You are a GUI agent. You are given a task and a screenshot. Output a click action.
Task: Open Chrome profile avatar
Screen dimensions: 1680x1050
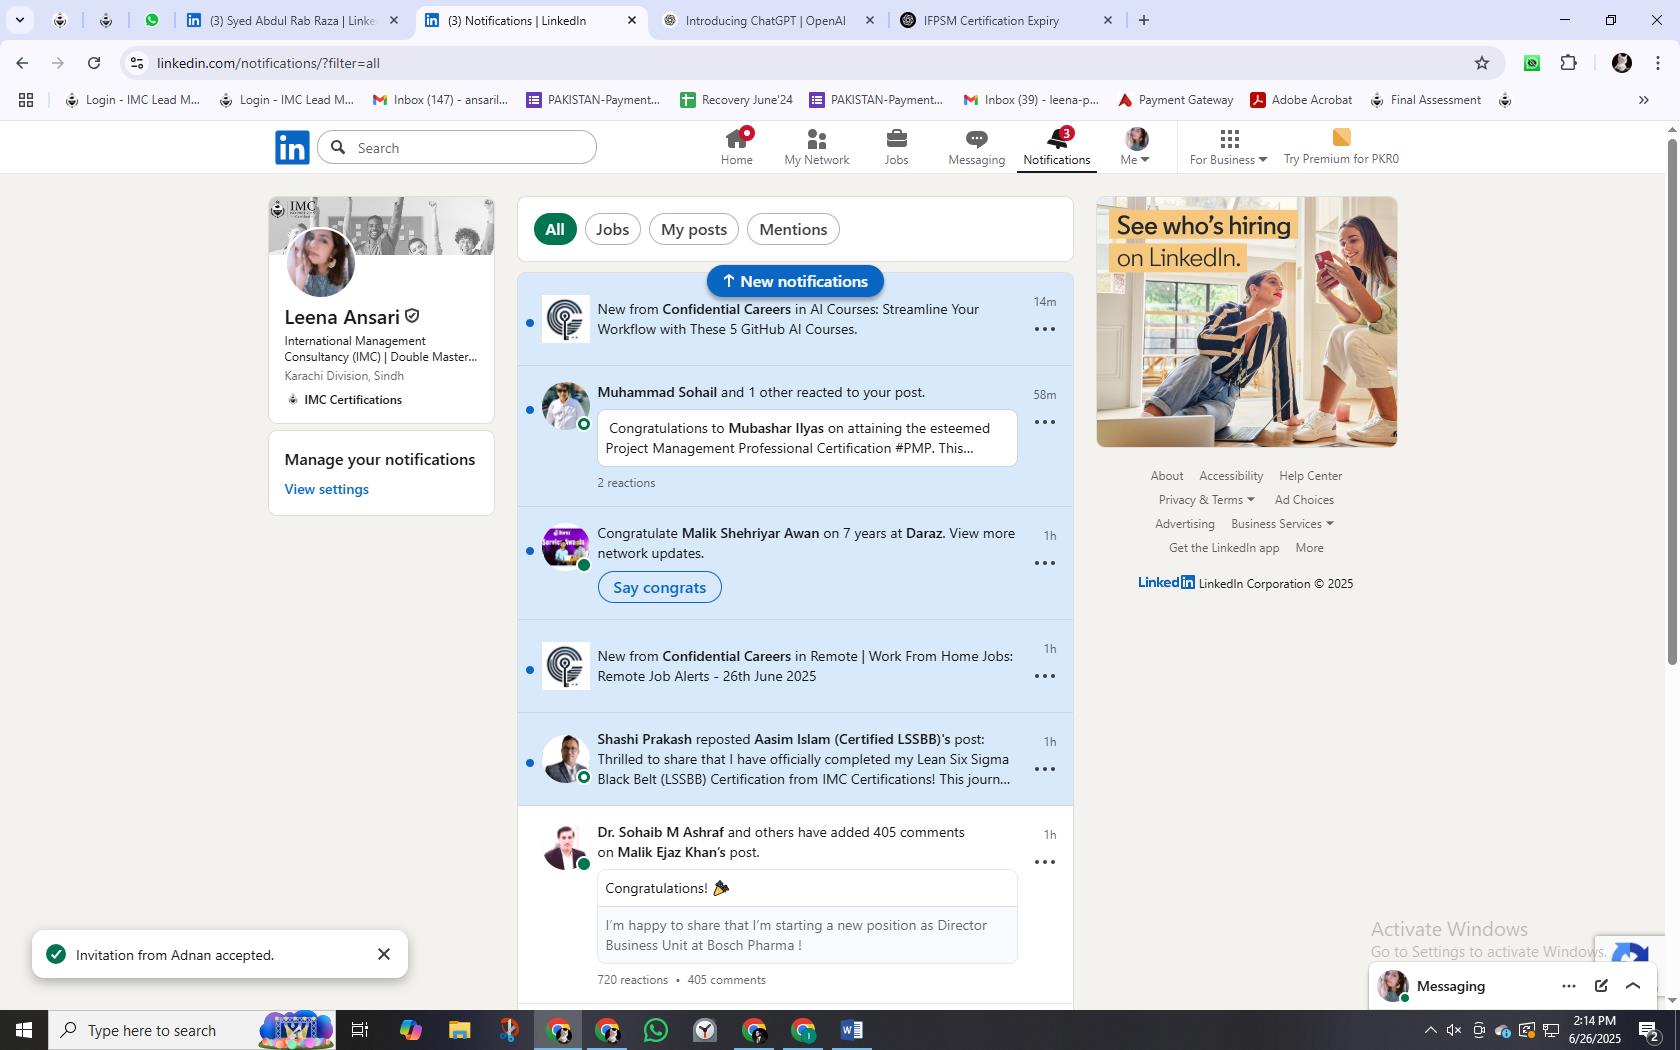[x=1622, y=63]
